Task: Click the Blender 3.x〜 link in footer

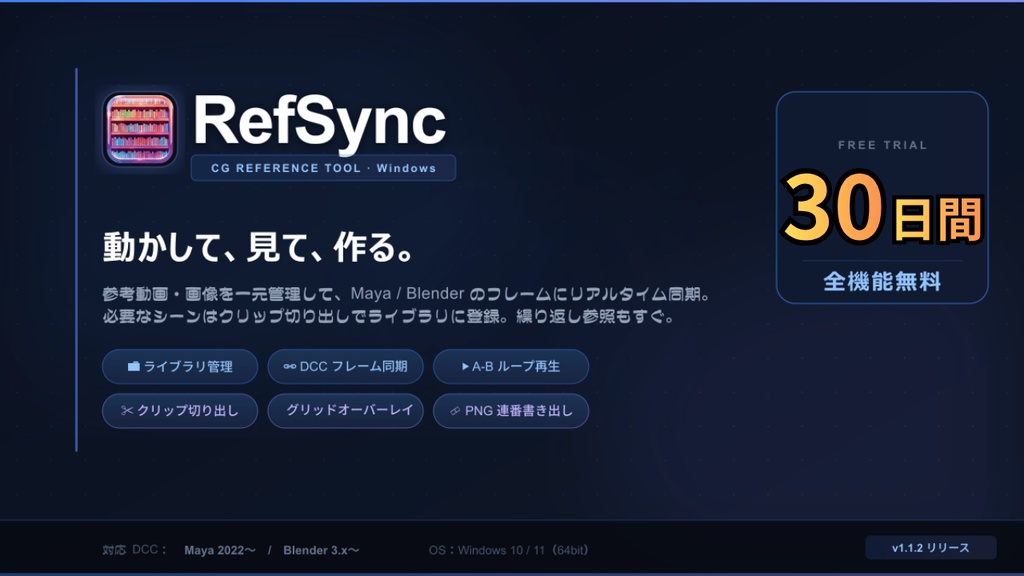Action: (320, 550)
